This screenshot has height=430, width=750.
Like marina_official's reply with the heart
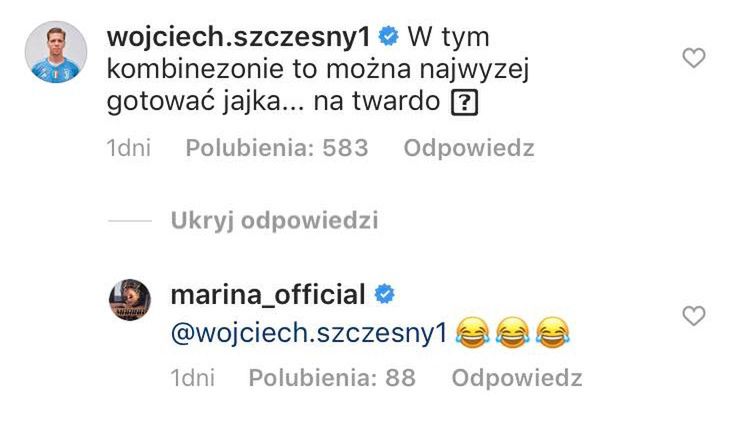[x=693, y=317]
